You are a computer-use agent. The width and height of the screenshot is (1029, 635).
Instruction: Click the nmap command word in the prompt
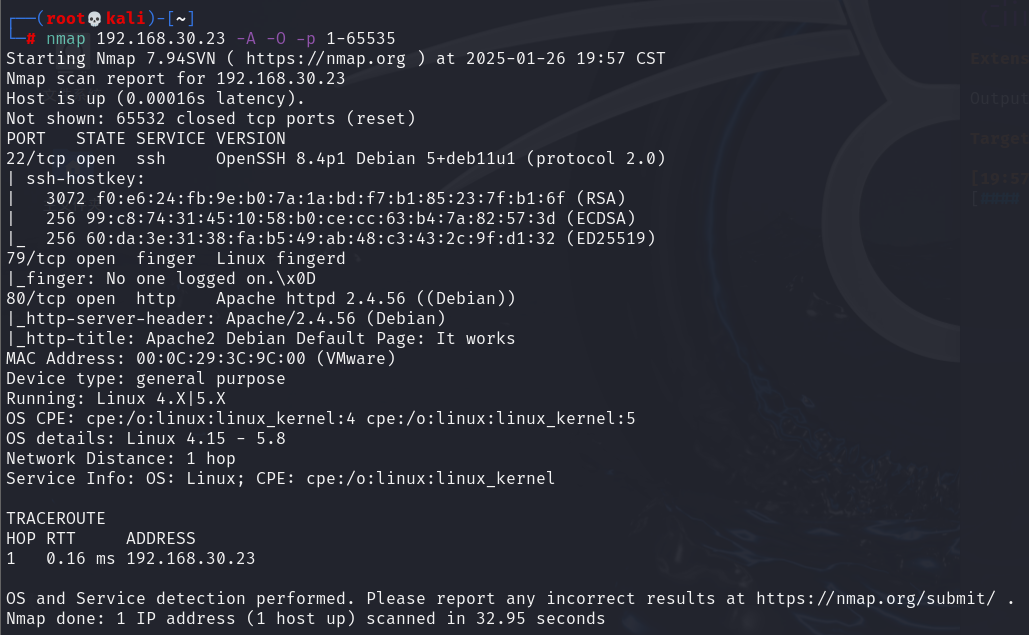pyautogui.click(x=66, y=39)
